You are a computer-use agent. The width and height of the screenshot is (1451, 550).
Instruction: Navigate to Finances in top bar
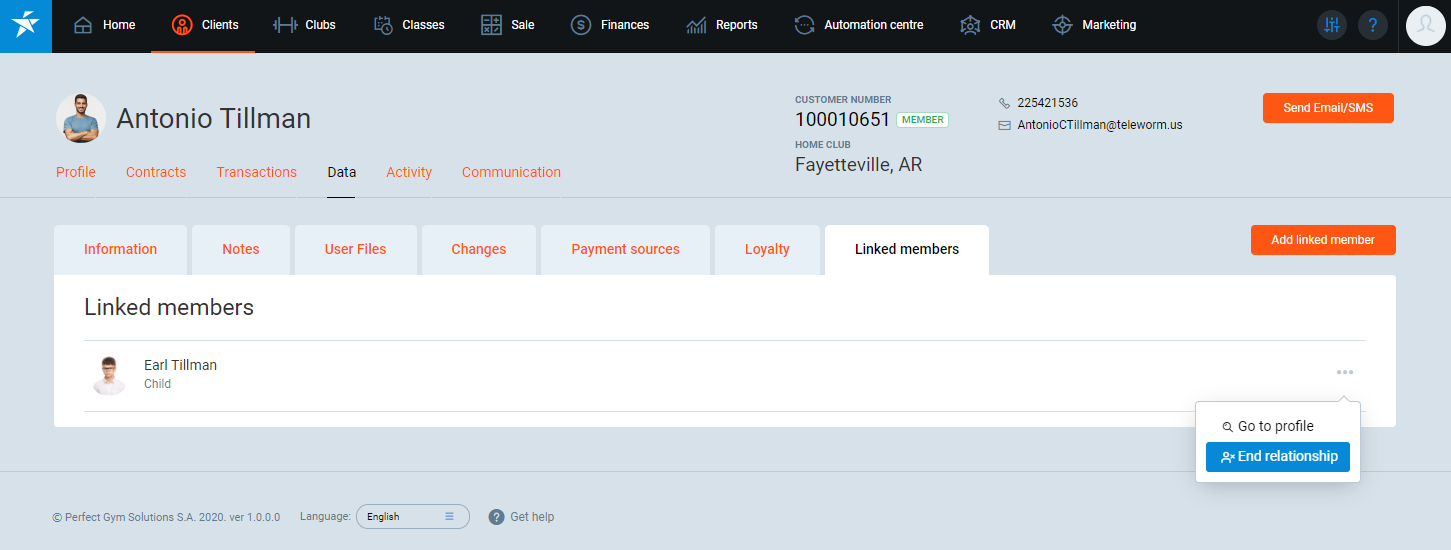coord(609,25)
